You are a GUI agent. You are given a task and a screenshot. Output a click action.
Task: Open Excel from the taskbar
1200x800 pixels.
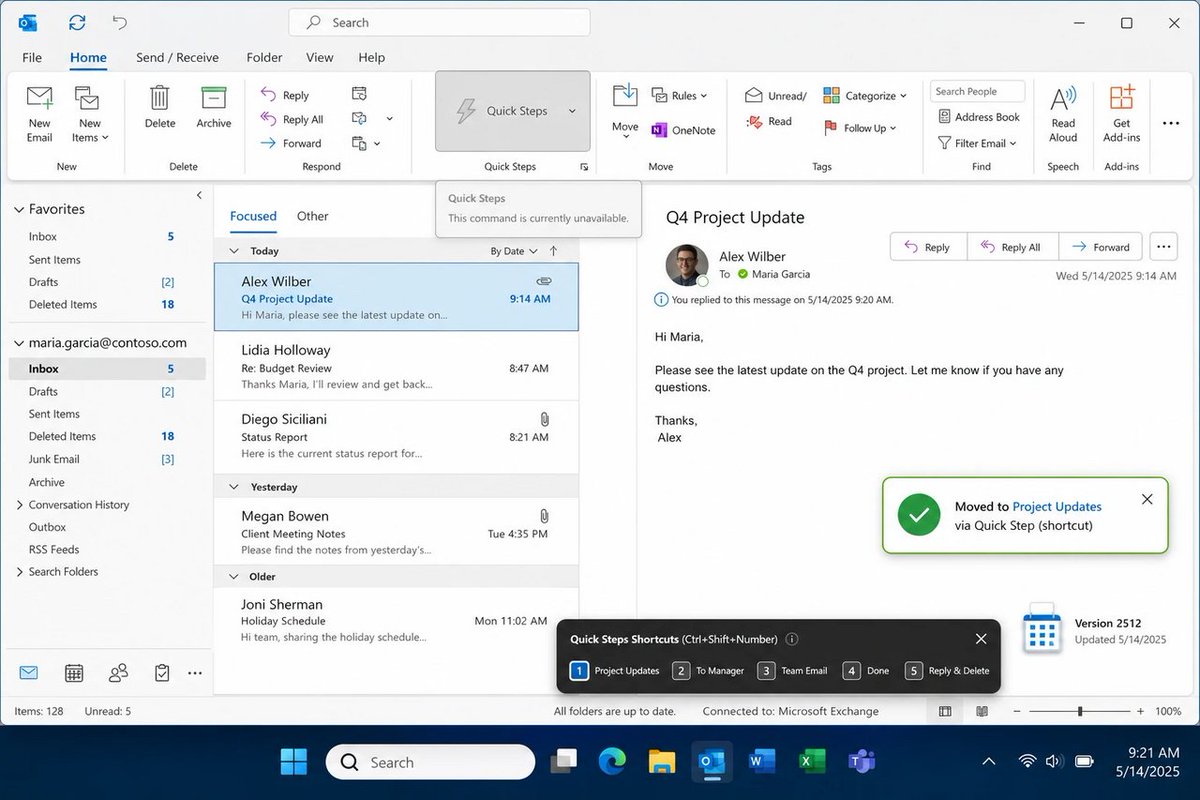811,762
